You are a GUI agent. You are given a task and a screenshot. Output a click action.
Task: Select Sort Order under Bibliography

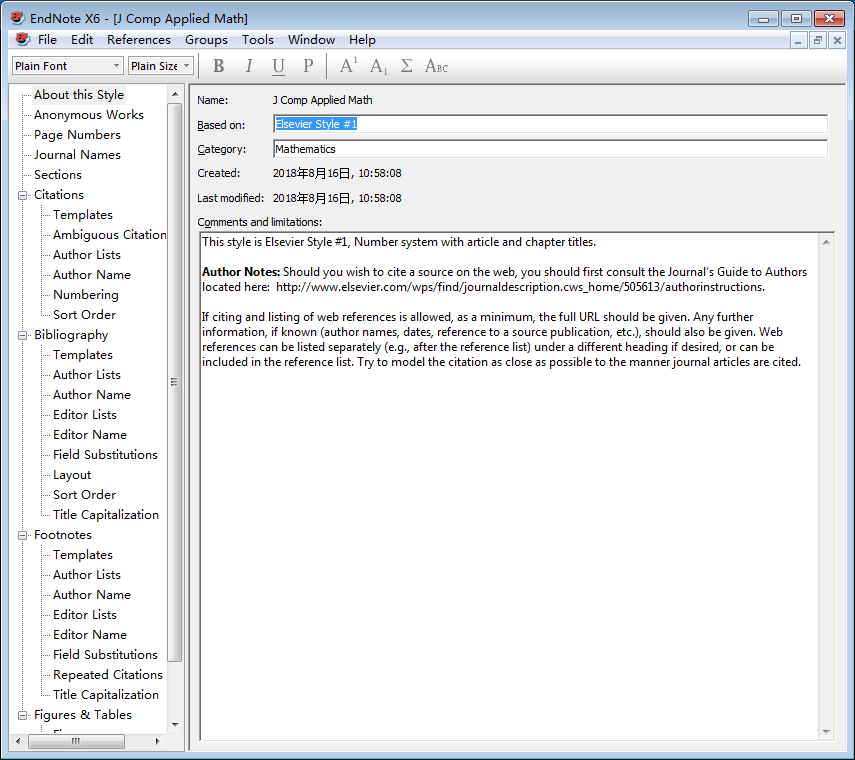(x=85, y=495)
